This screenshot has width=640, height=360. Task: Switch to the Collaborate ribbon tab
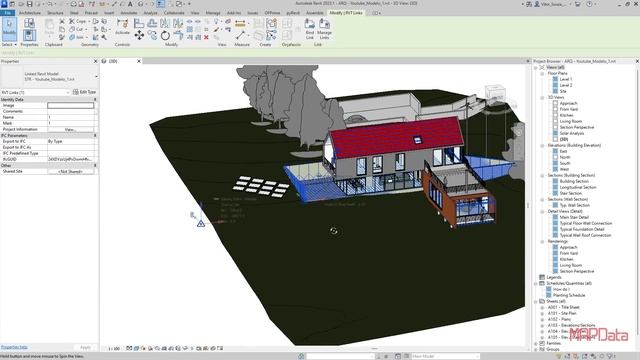click(174, 13)
